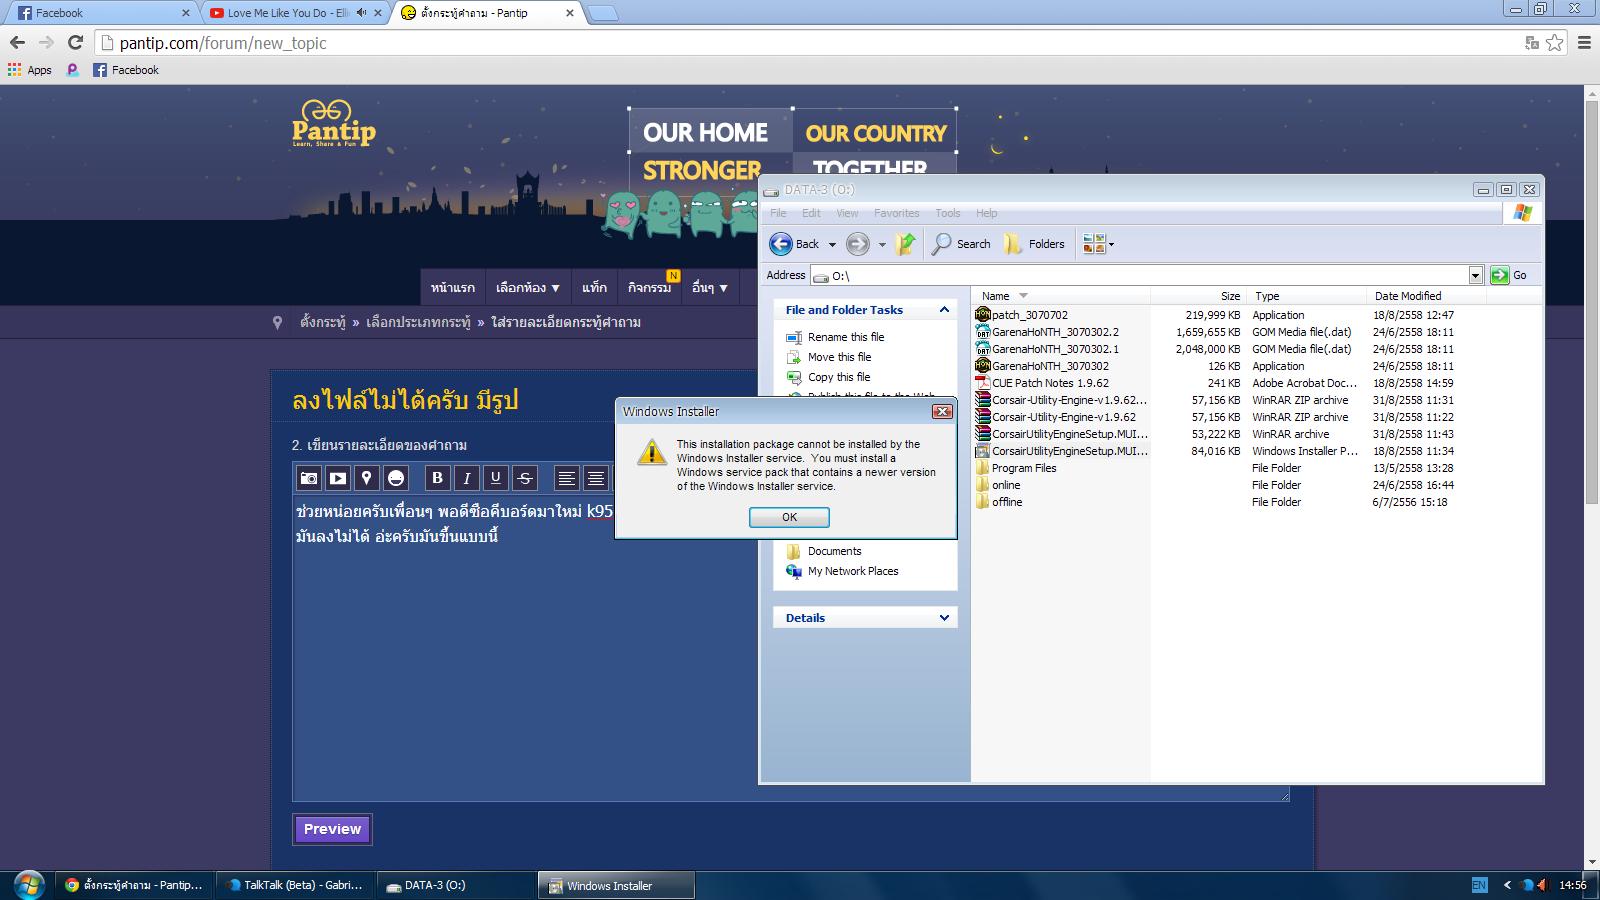The width and height of the screenshot is (1600, 900).
Task: Go to หน้าแรก in Pantip navigation
Action: [x=453, y=288]
